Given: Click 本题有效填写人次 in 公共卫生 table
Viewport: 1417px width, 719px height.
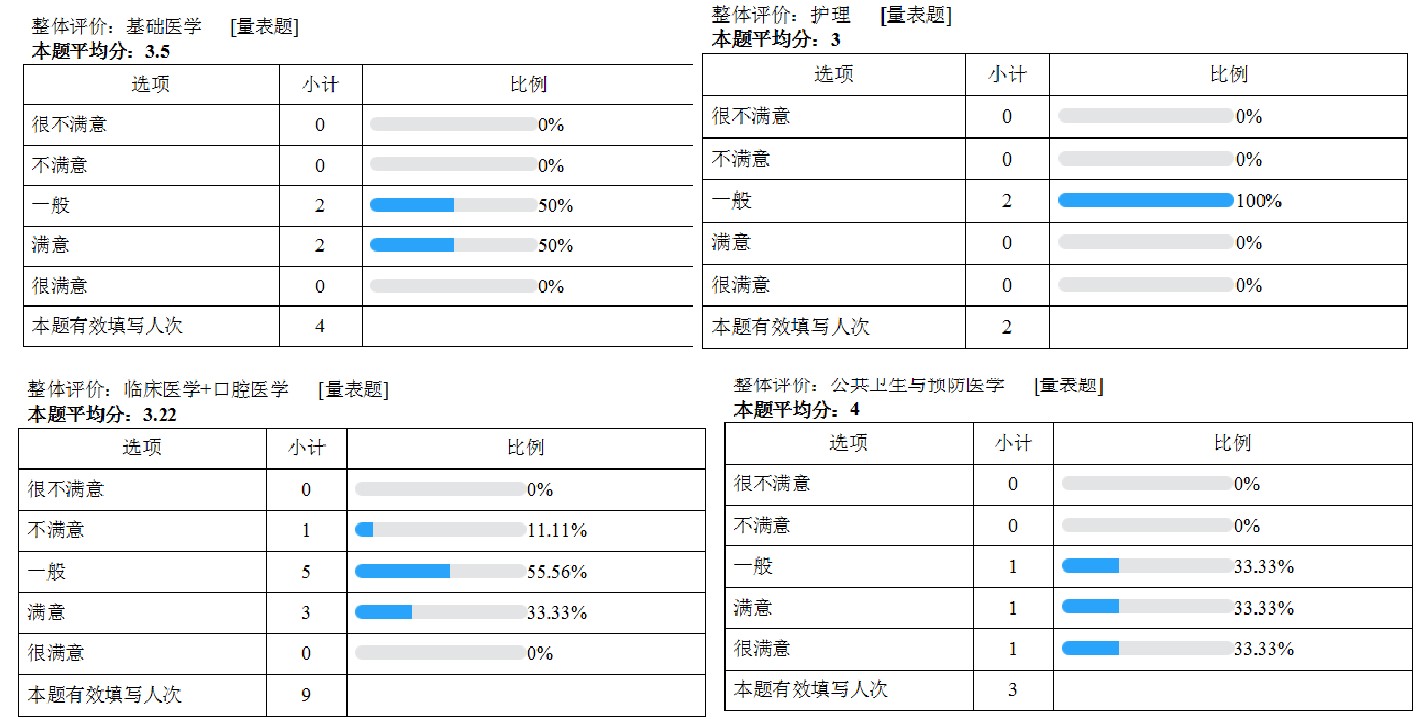Looking at the screenshot, I should click(x=810, y=689).
